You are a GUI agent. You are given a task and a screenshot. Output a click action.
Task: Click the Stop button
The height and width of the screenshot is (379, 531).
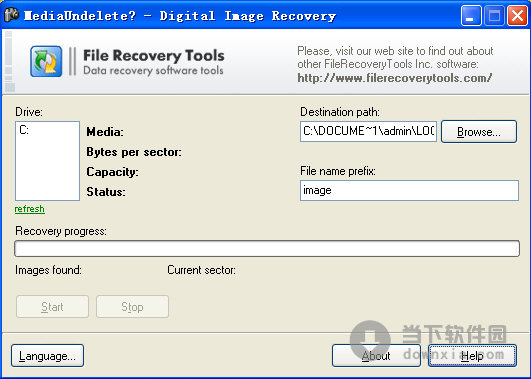[132, 307]
